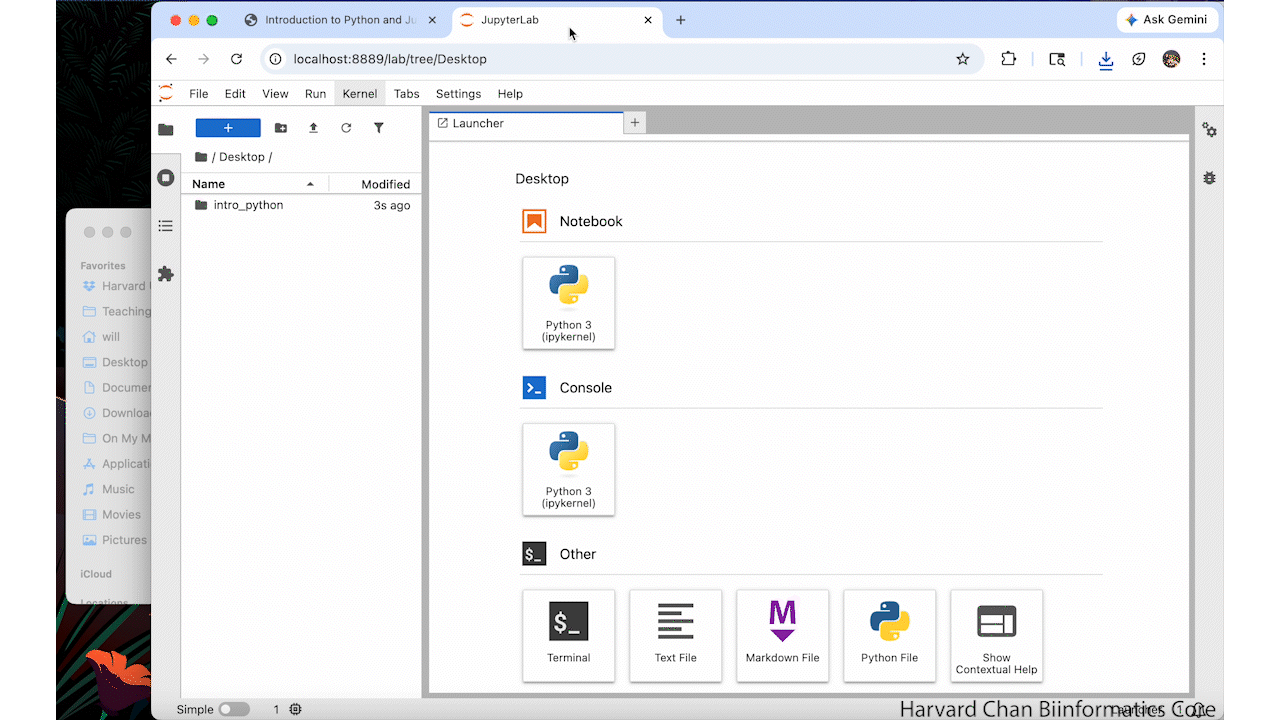Open the Kernel menu

coord(359,94)
